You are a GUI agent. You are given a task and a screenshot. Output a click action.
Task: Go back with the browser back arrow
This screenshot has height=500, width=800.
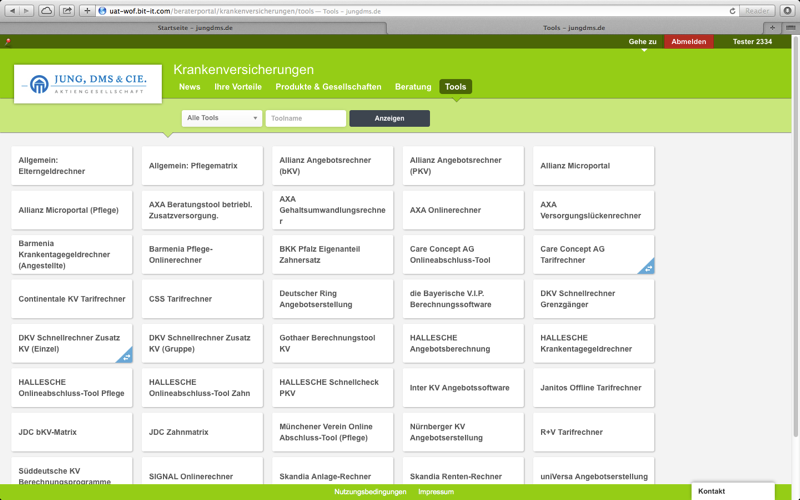coord(12,11)
